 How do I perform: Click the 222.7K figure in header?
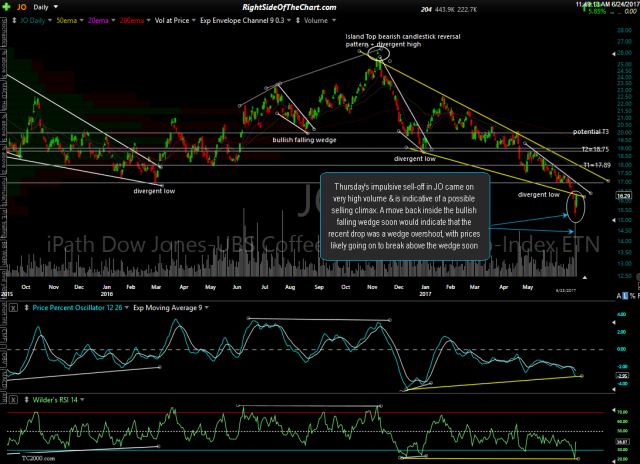467,9
